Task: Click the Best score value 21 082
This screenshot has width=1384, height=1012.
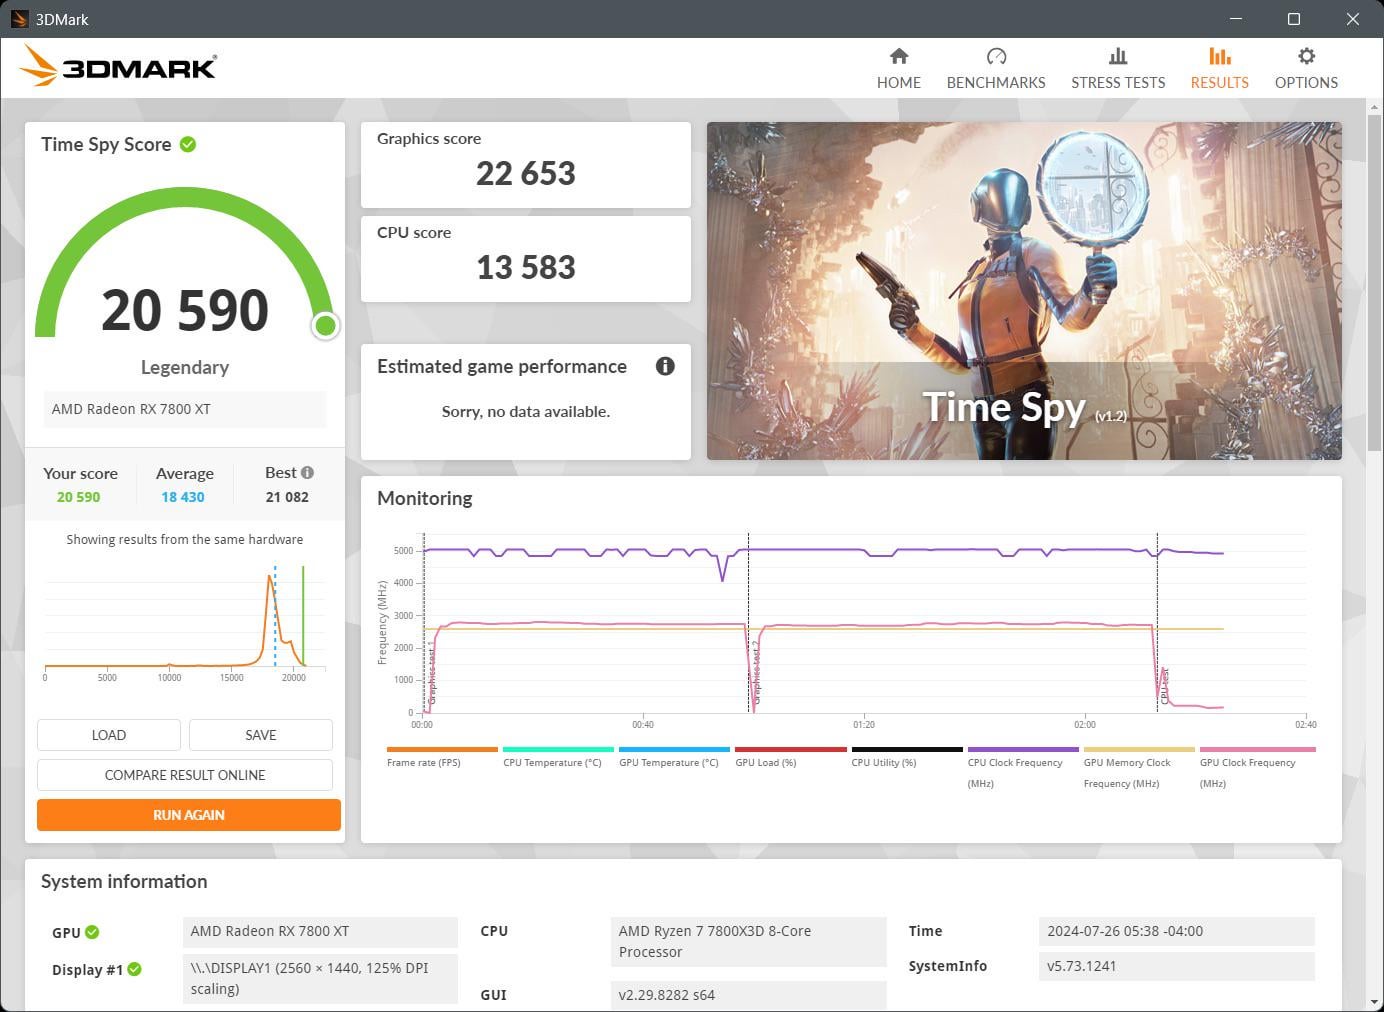Action: pyautogui.click(x=287, y=497)
